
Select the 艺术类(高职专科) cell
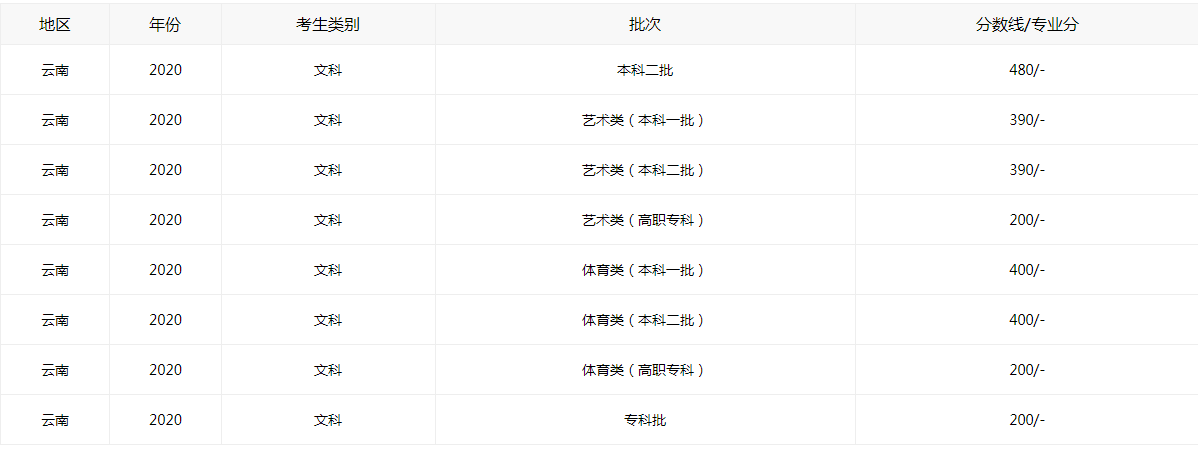(x=645, y=220)
